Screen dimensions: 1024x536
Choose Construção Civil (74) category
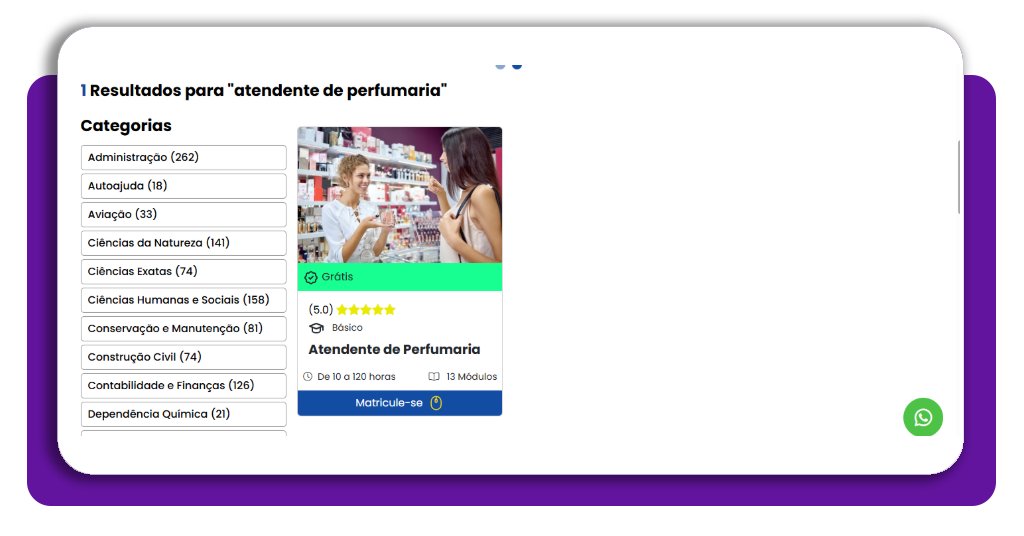[184, 357]
